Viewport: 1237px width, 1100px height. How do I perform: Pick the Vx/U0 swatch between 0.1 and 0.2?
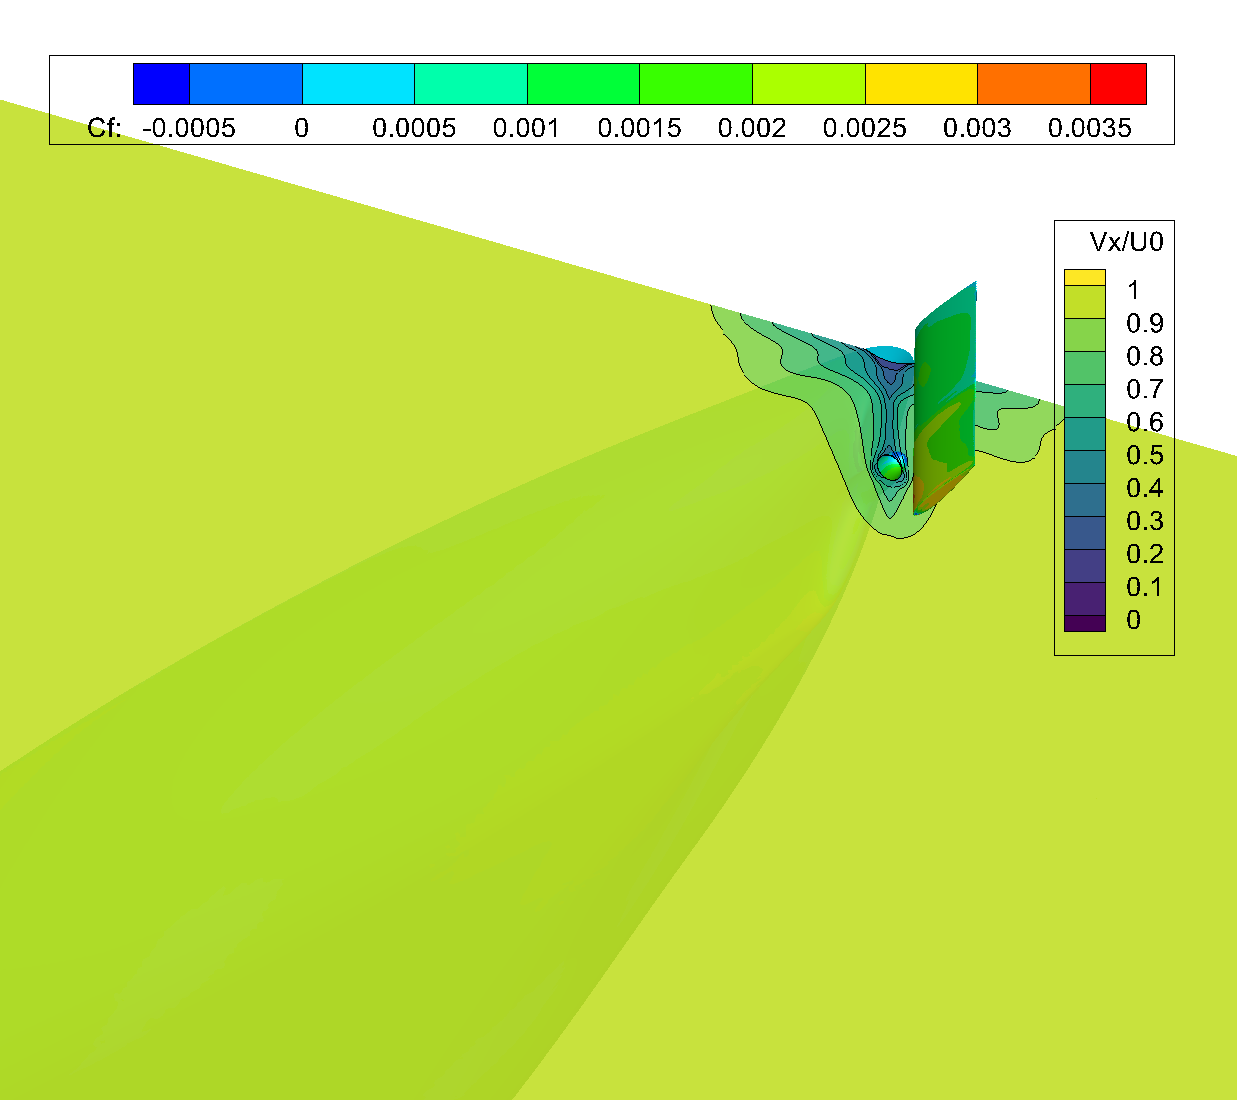pyautogui.click(x=1085, y=566)
